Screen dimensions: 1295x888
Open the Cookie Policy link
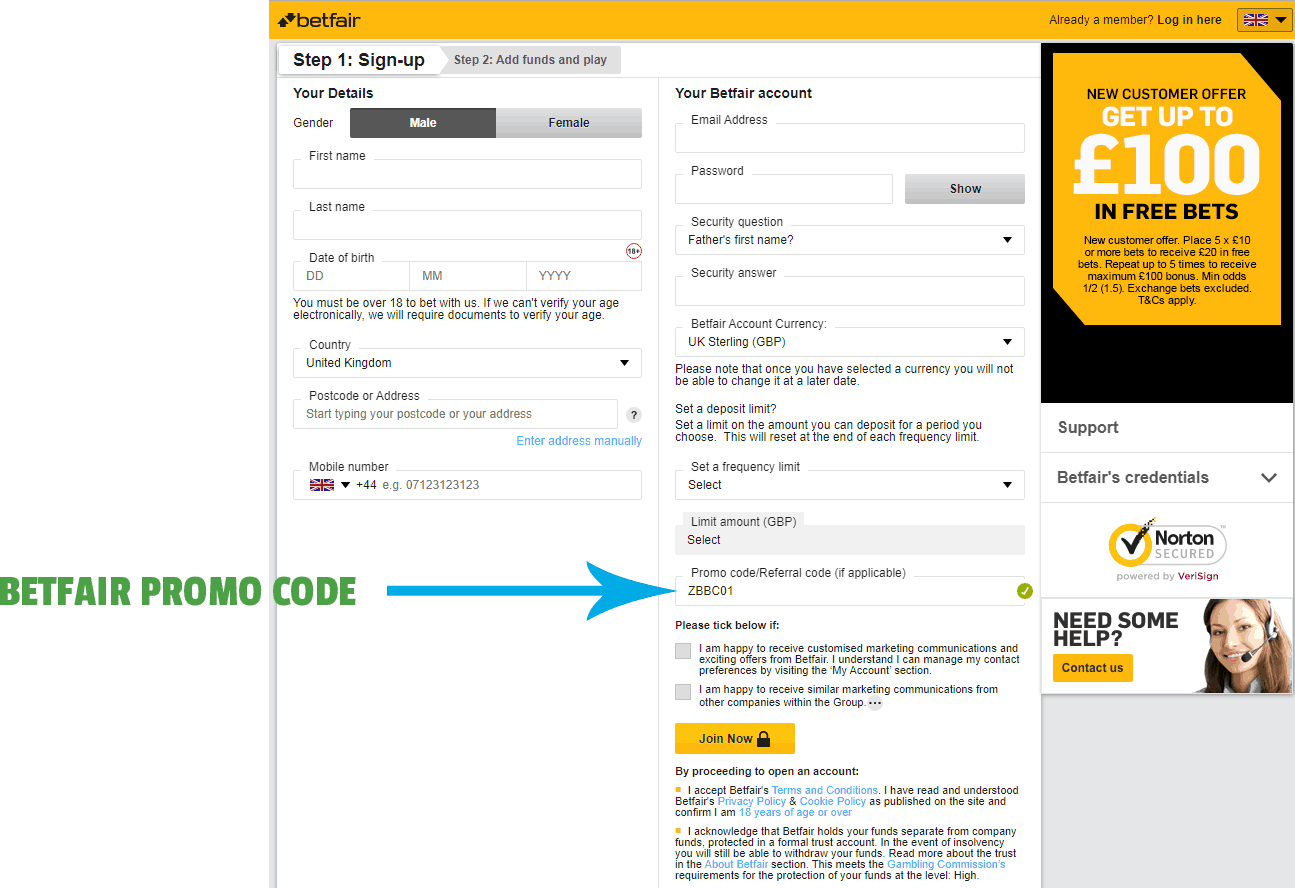[833, 801]
